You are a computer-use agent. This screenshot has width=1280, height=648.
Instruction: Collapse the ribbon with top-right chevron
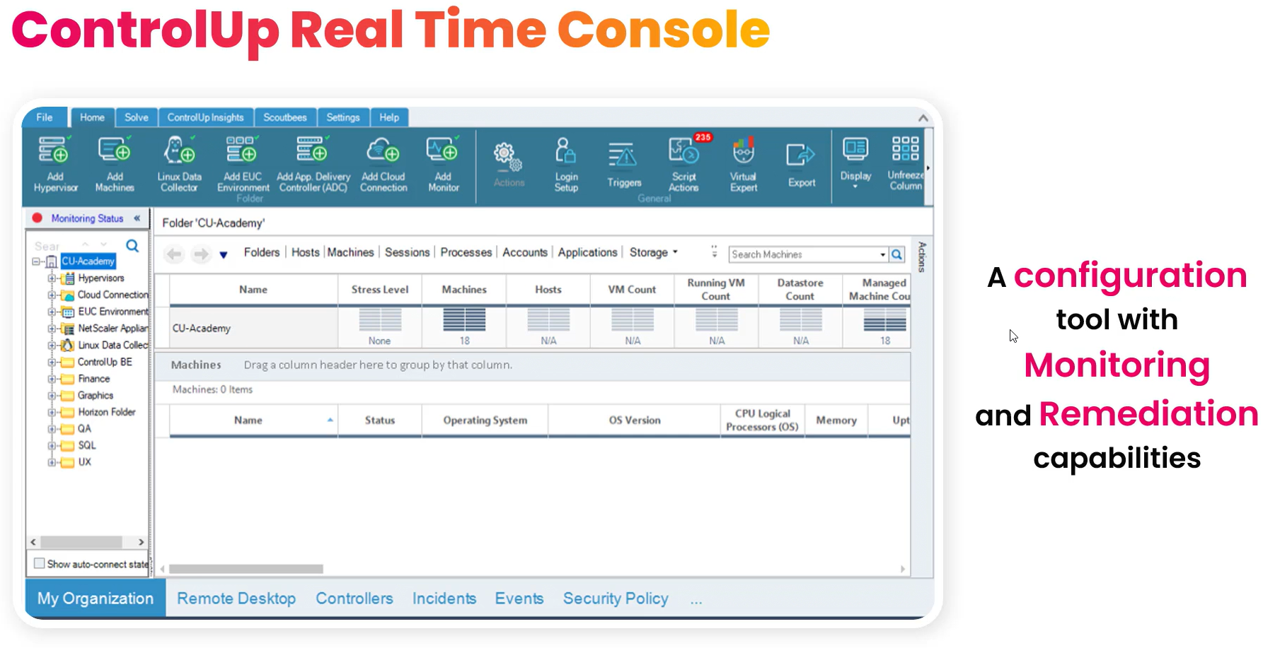coord(923,118)
